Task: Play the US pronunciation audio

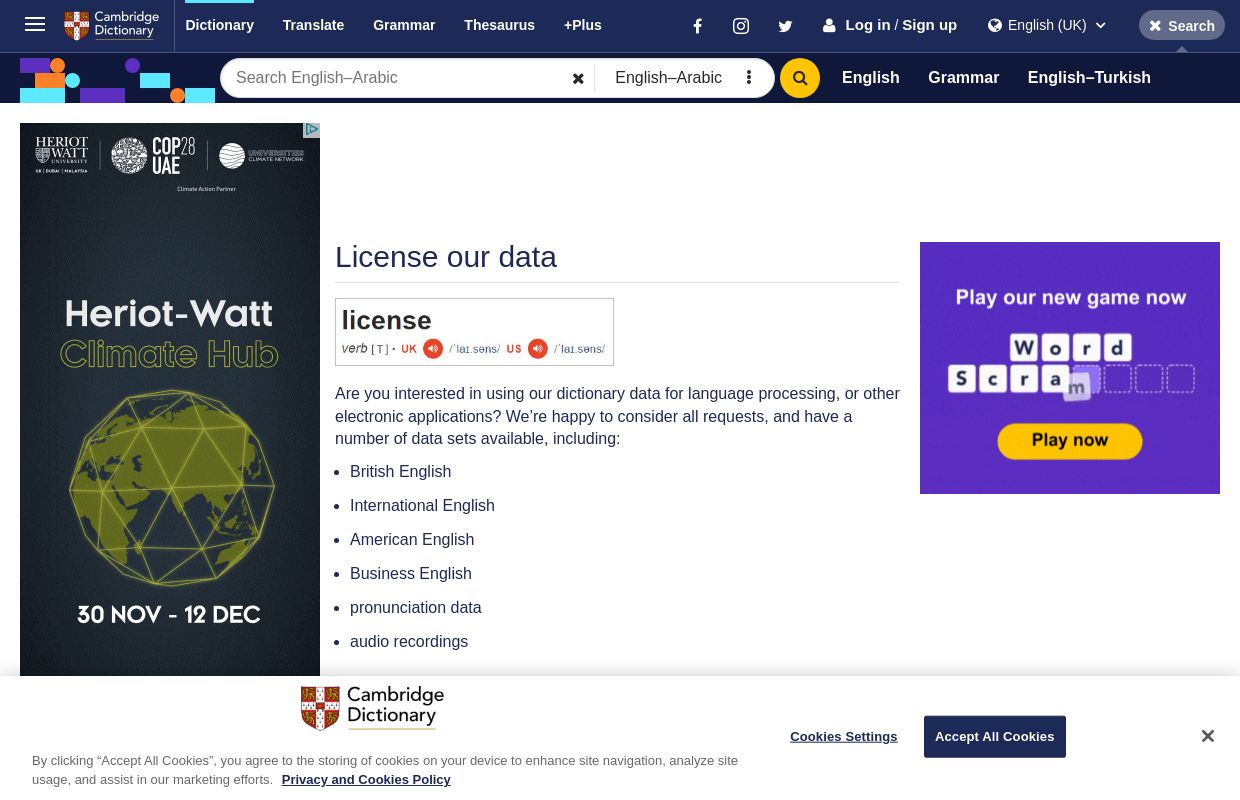Action: point(538,349)
